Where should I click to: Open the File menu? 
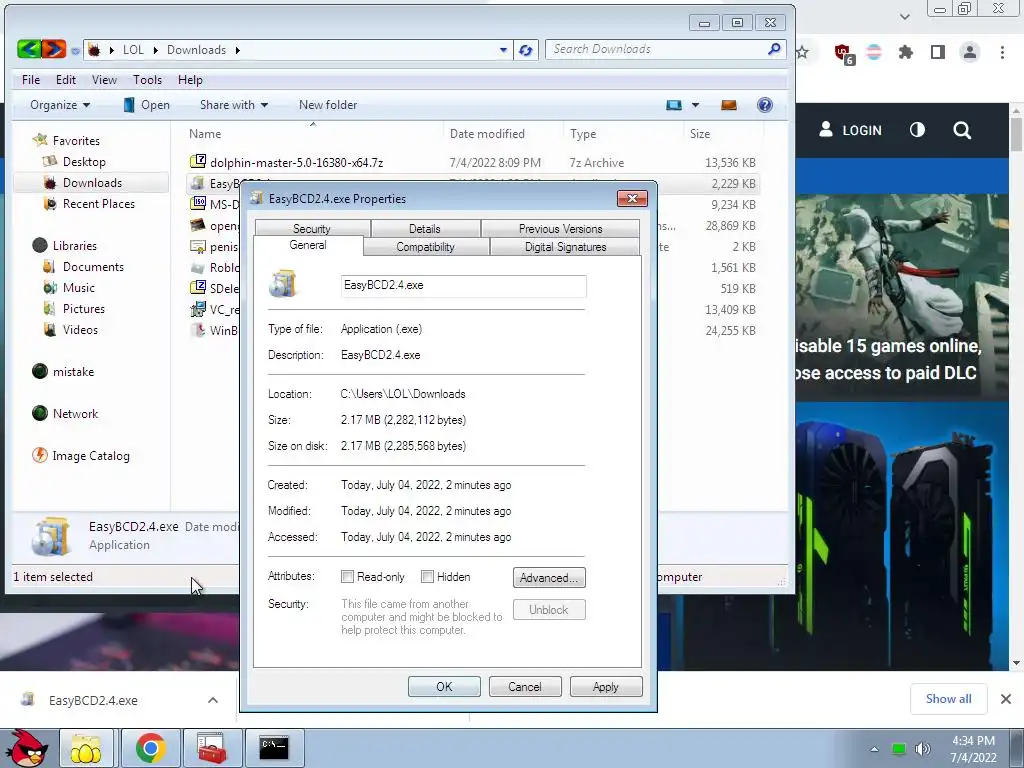click(x=31, y=80)
